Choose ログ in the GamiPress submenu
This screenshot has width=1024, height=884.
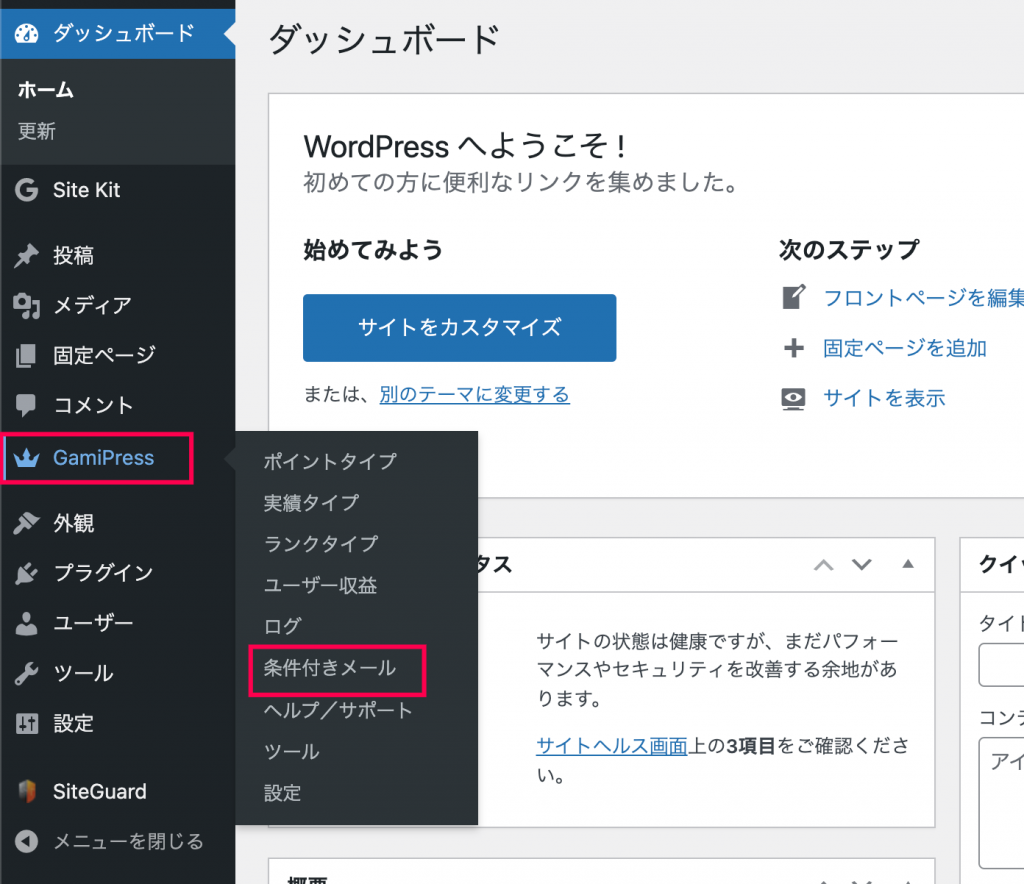282,627
